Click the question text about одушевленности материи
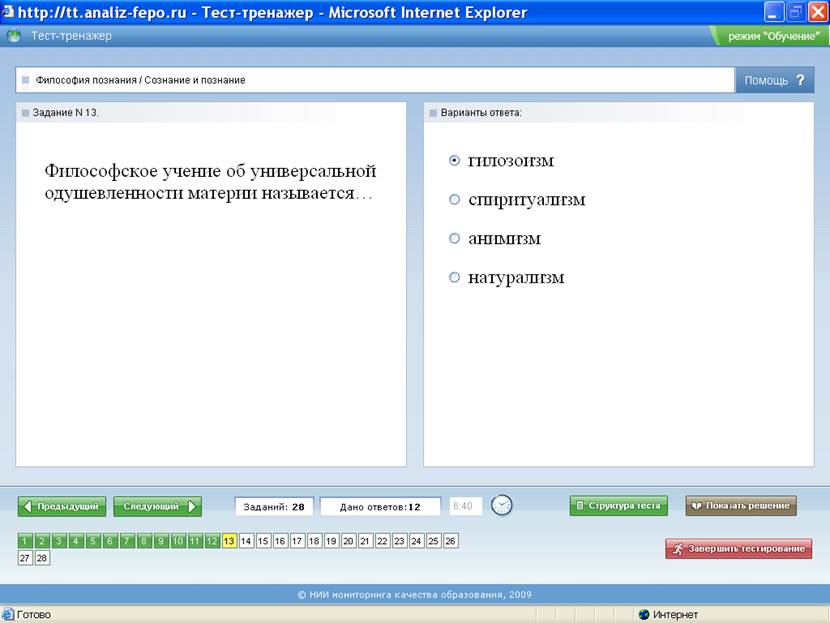Image resolution: width=830 pixels, height=623 pixels. 210,182
